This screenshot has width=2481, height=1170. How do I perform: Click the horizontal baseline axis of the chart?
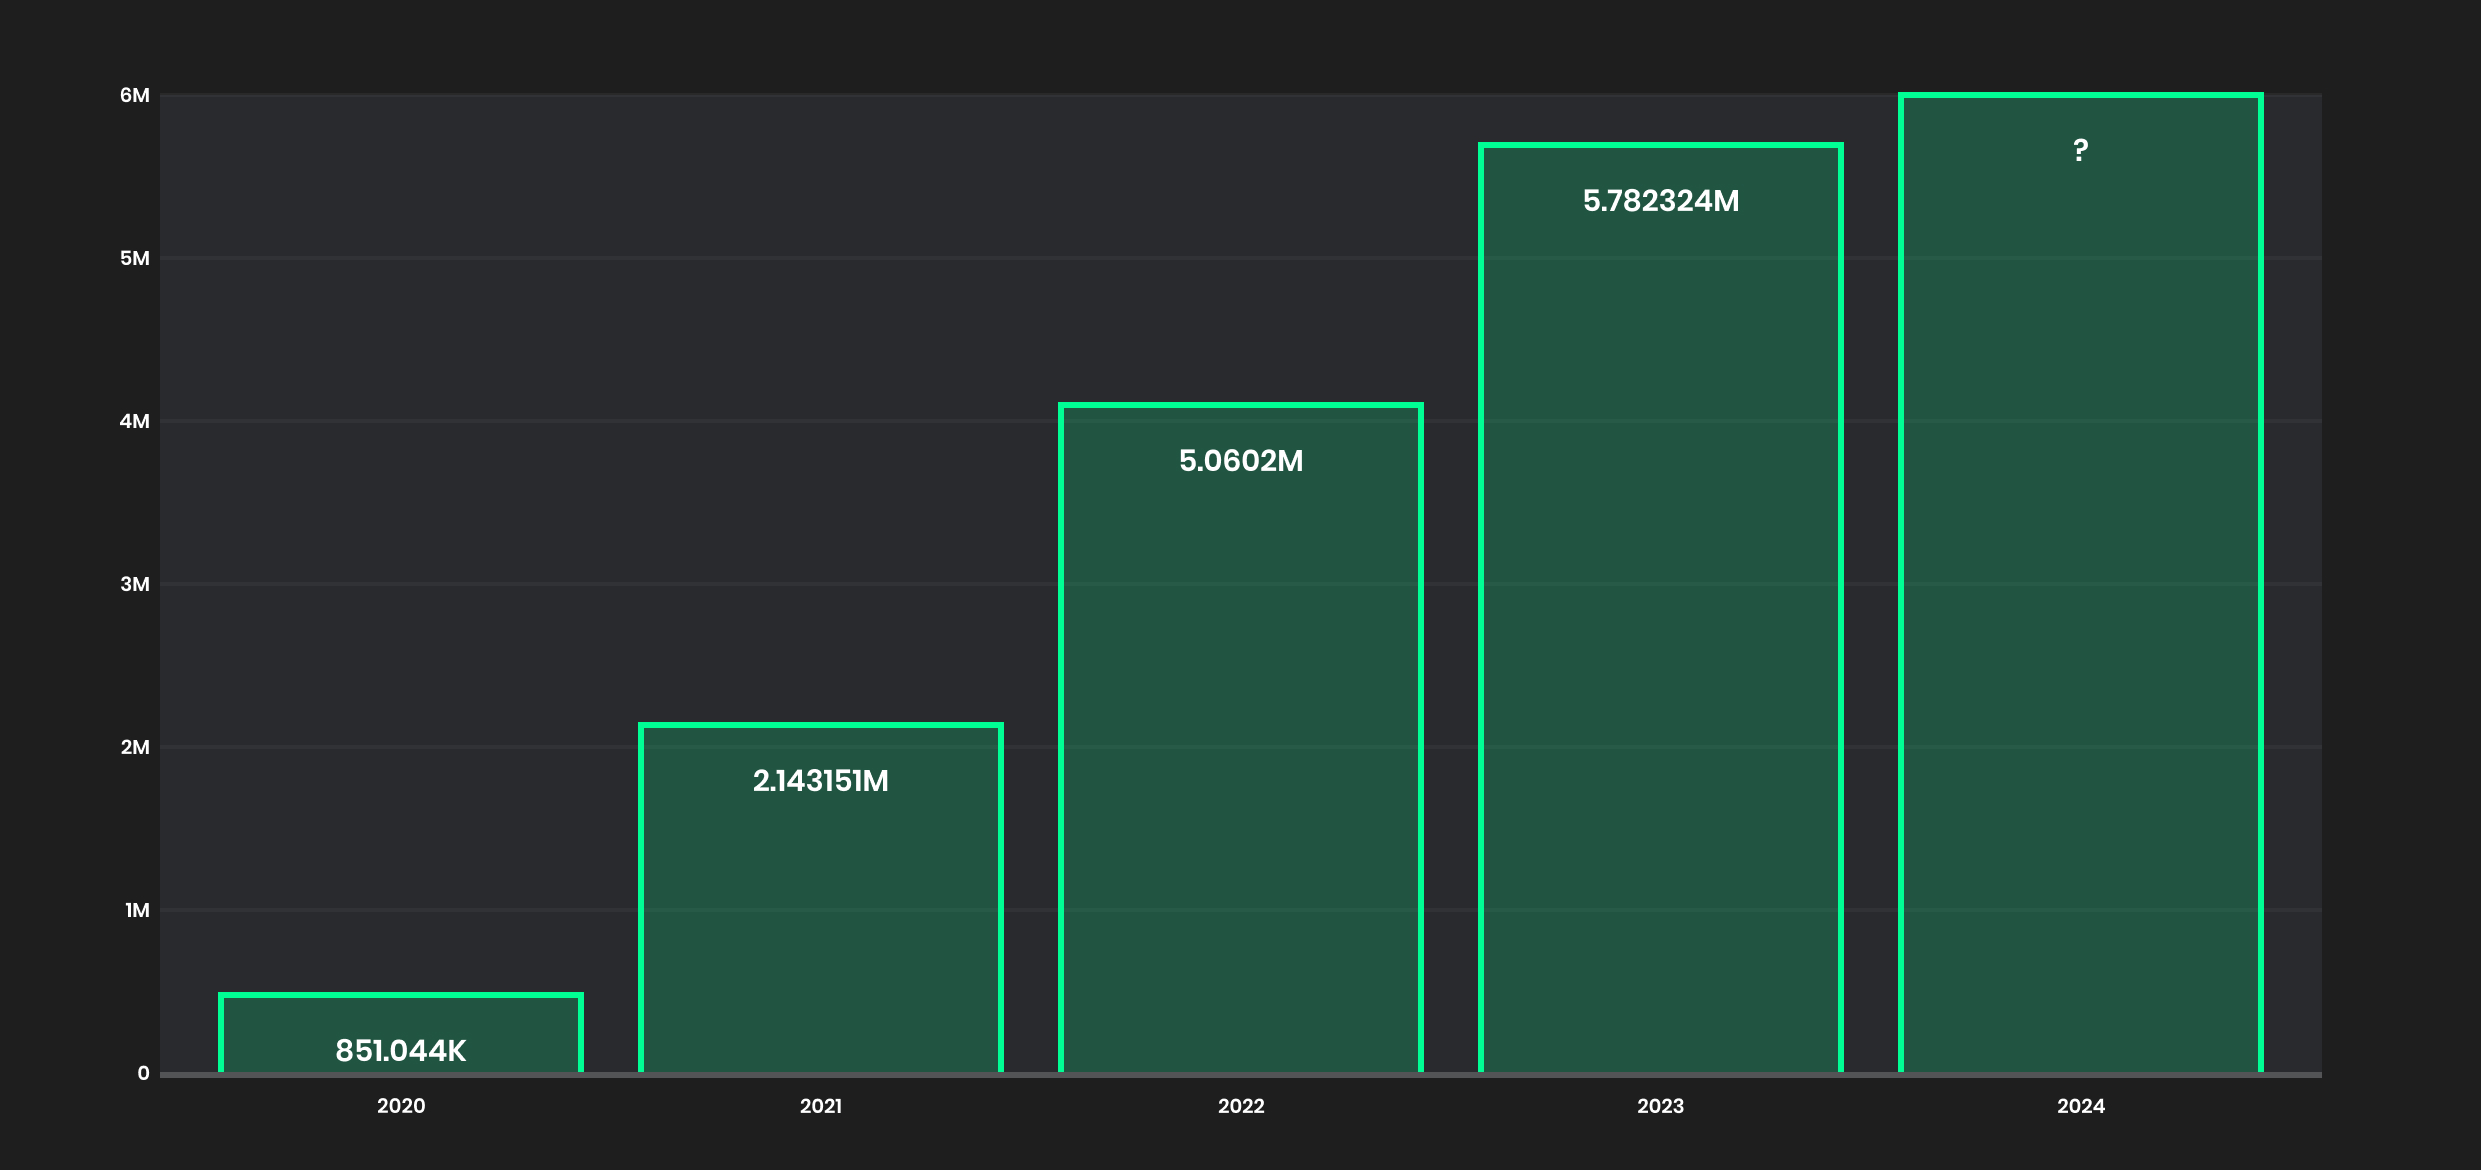1240,1075
